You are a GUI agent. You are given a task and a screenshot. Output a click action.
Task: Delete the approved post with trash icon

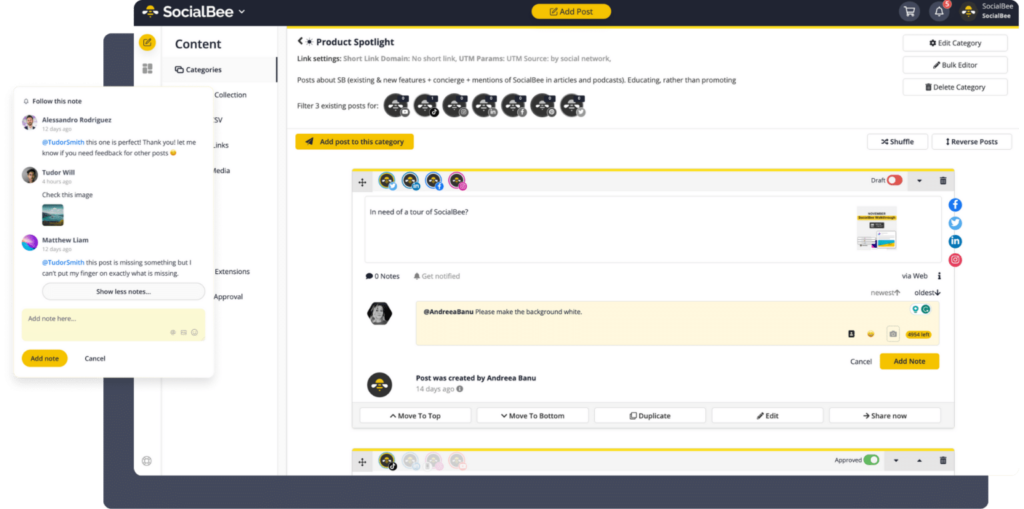point(942,461)
